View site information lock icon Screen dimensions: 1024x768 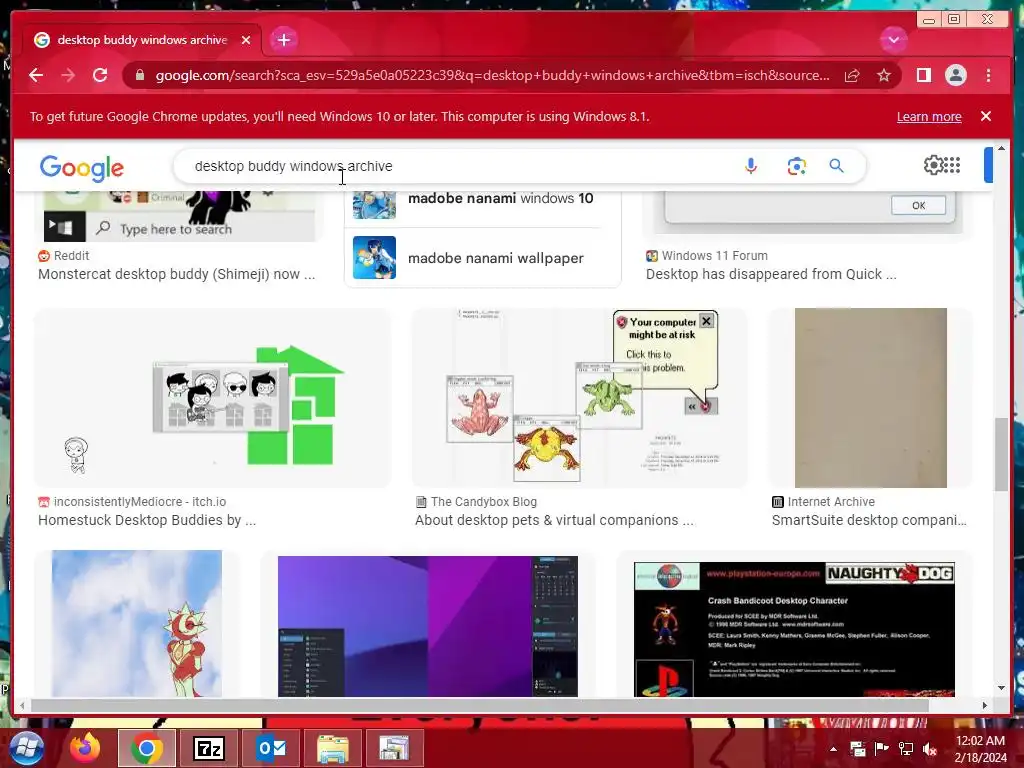[x=139, y=75]
